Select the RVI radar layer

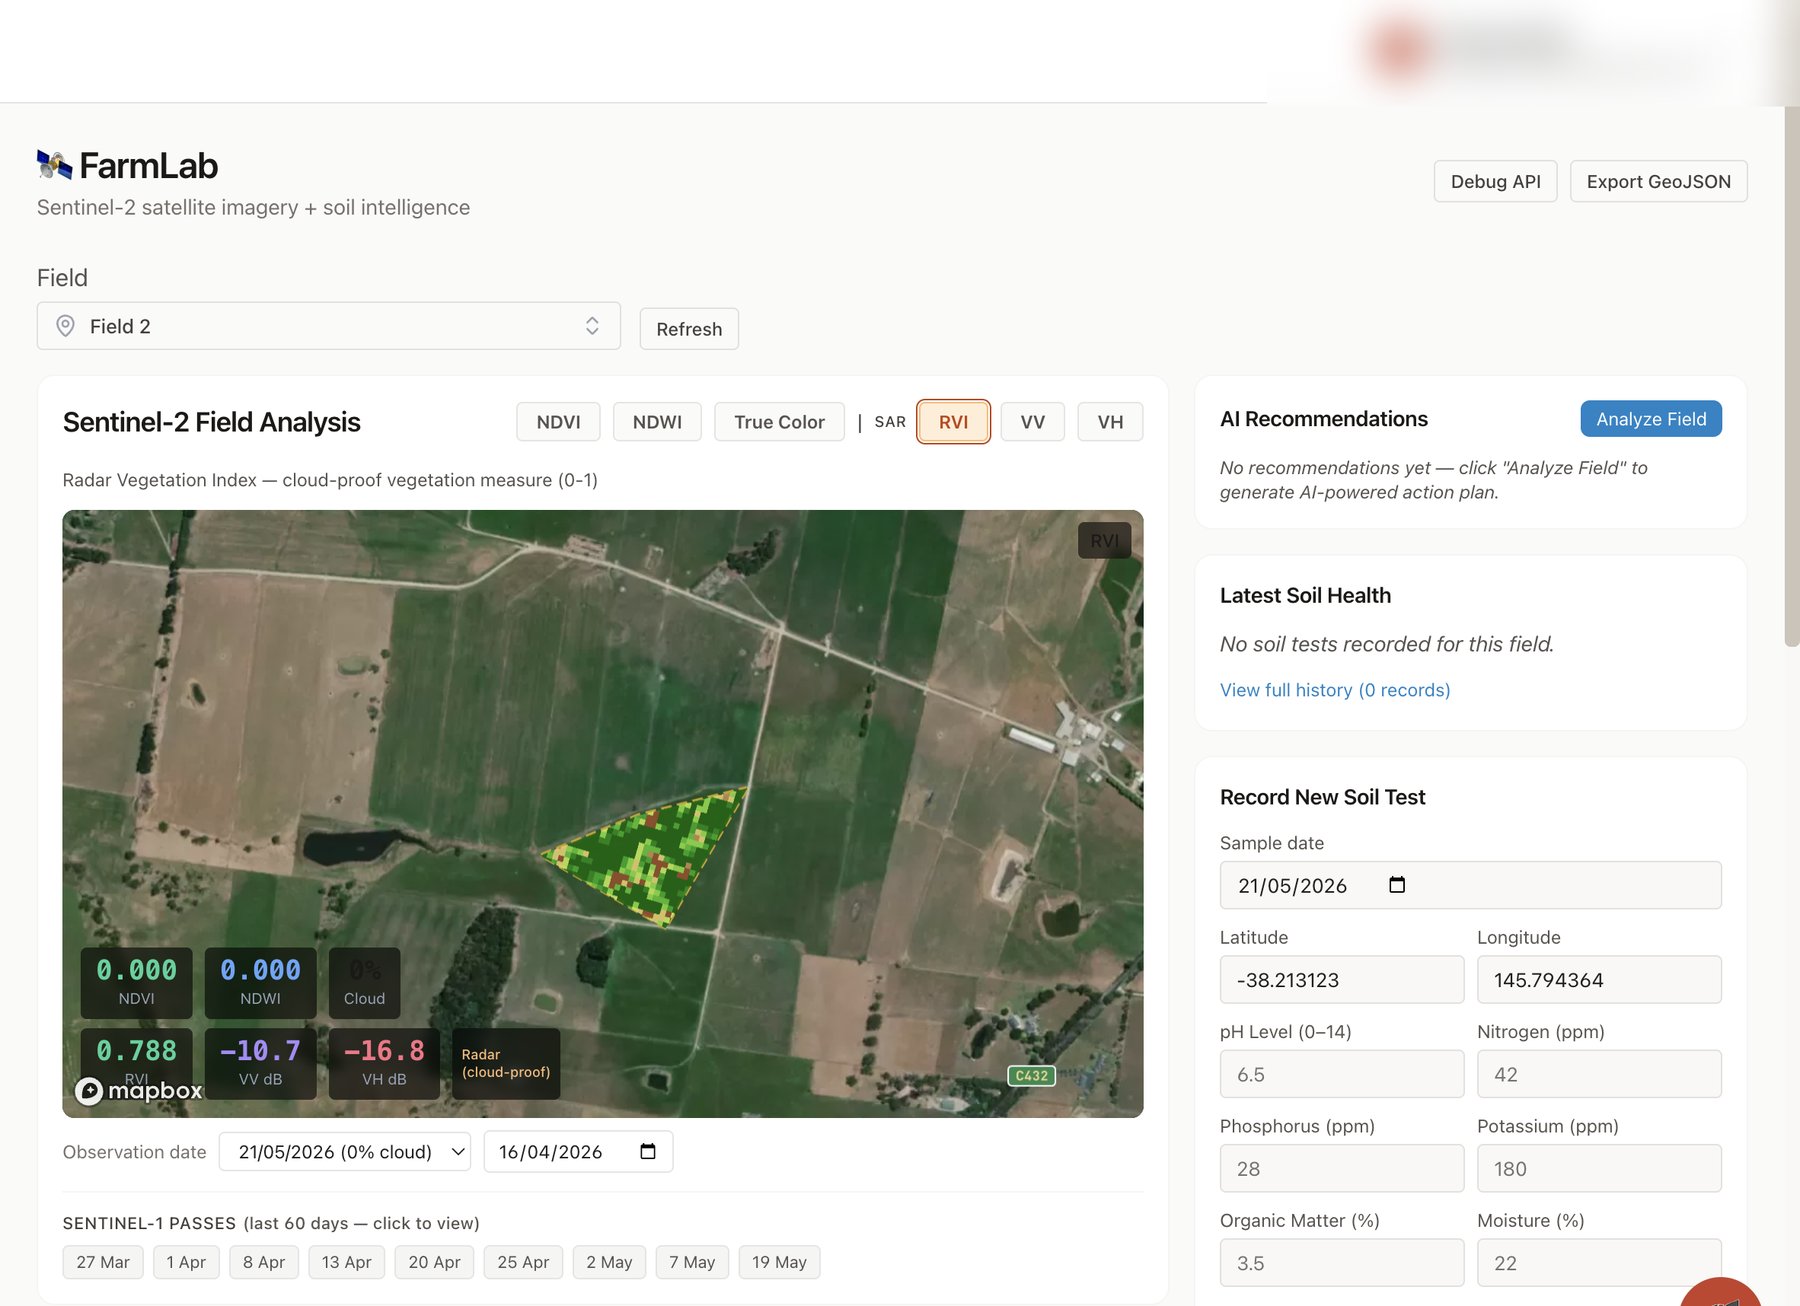pos(953,422)
